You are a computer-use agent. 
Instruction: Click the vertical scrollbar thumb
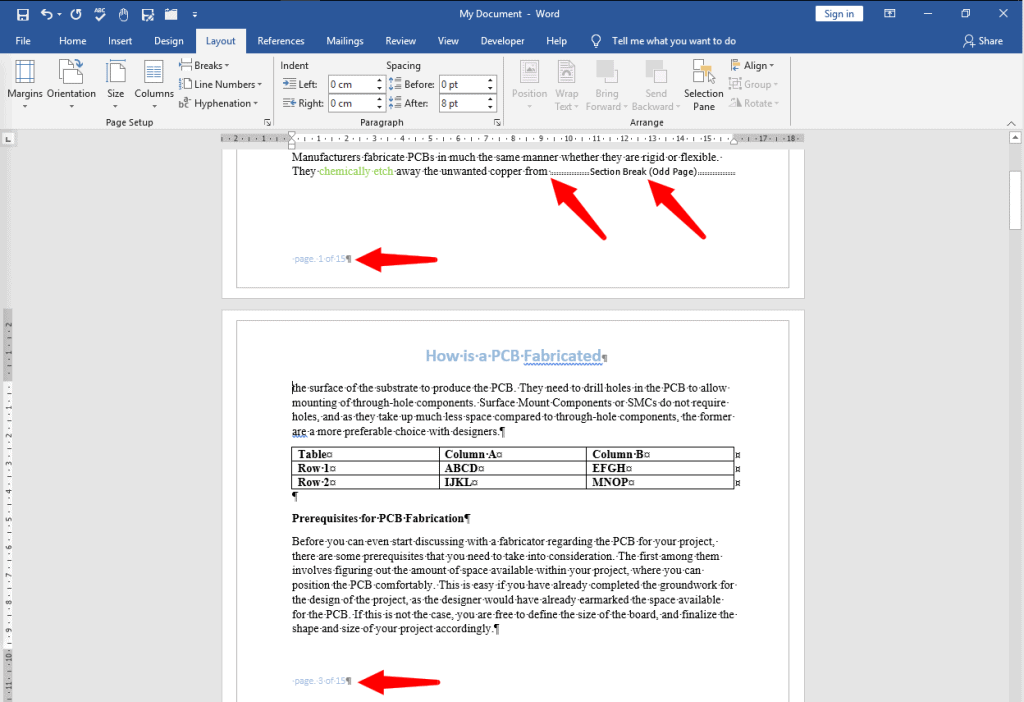pos(1015,200)
